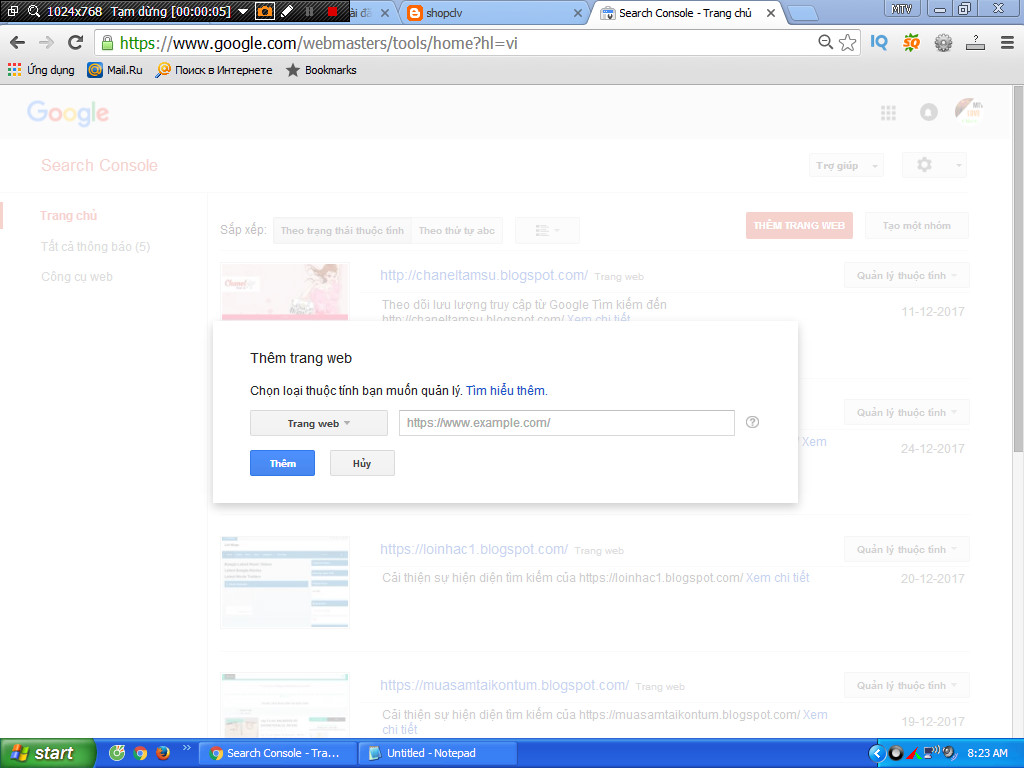
Task: Open Tất cả thông báo (5) in the sidebar
Action: tap(95, 246)
